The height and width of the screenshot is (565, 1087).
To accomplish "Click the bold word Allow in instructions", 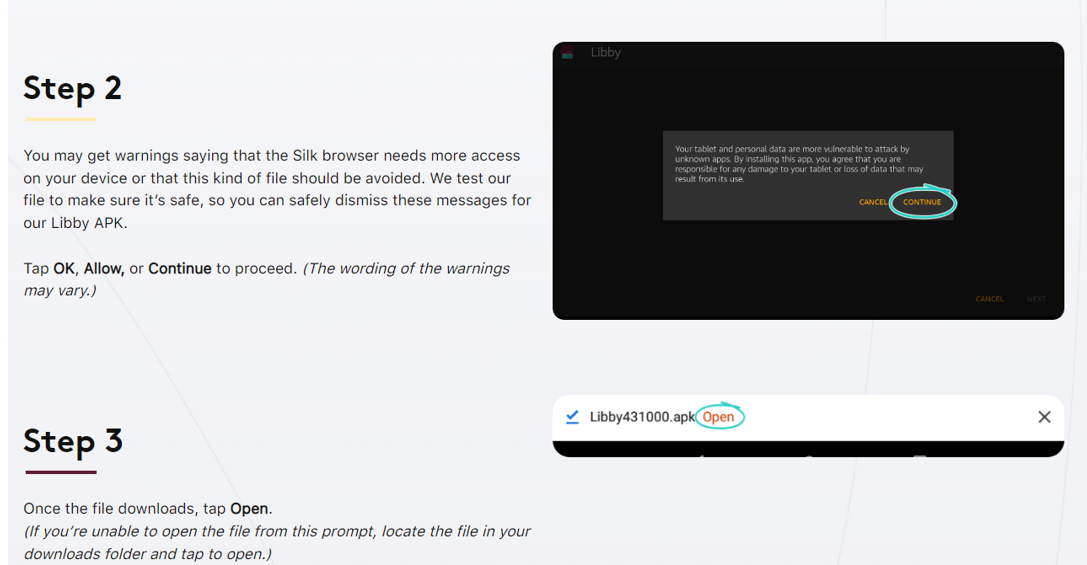I will point(103,268).
